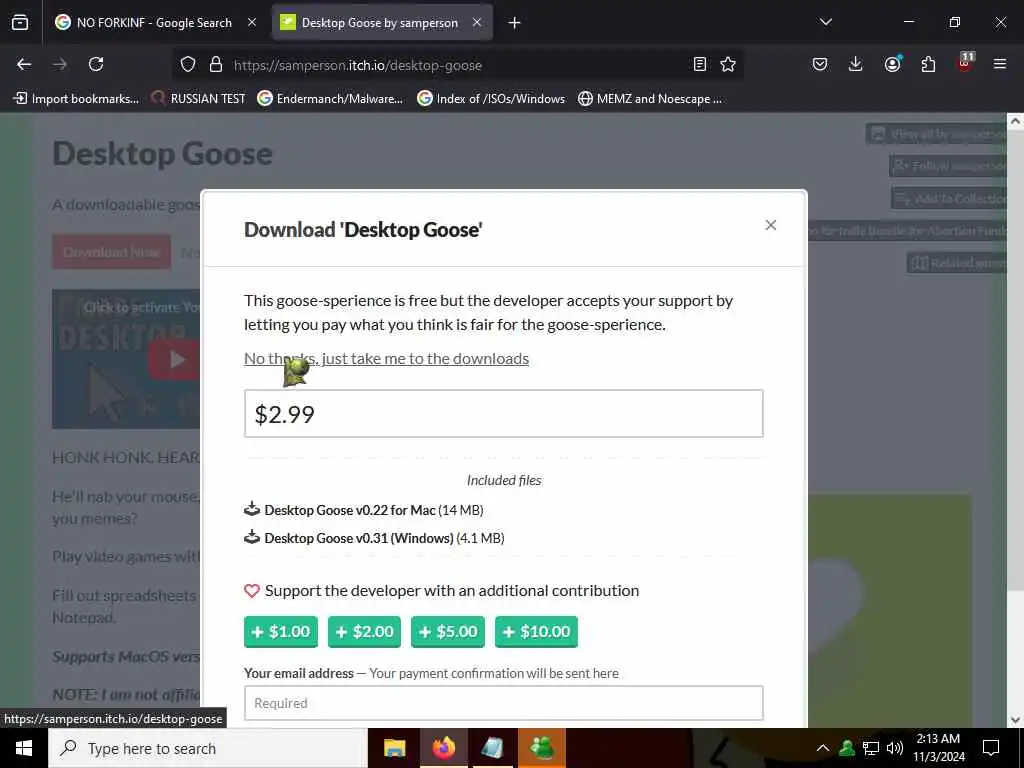This screenshot has width=1024, height=768.
Task: Click the Add to Collection button behind dialog
Action: click(x=950, y=199)
